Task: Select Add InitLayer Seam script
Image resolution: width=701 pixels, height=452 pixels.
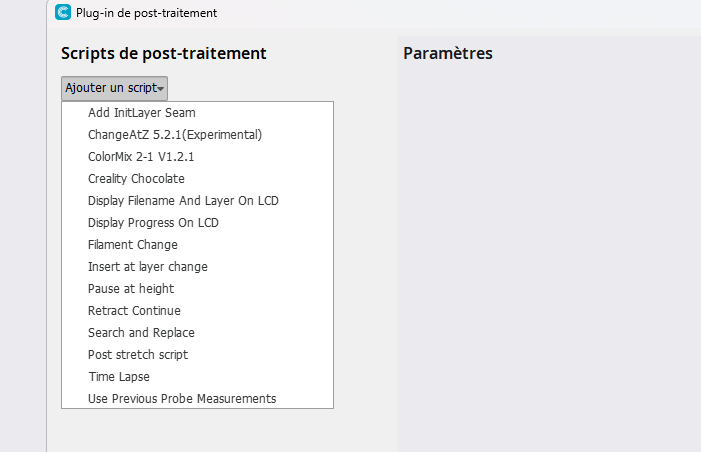Action: [x=197, y=113]
